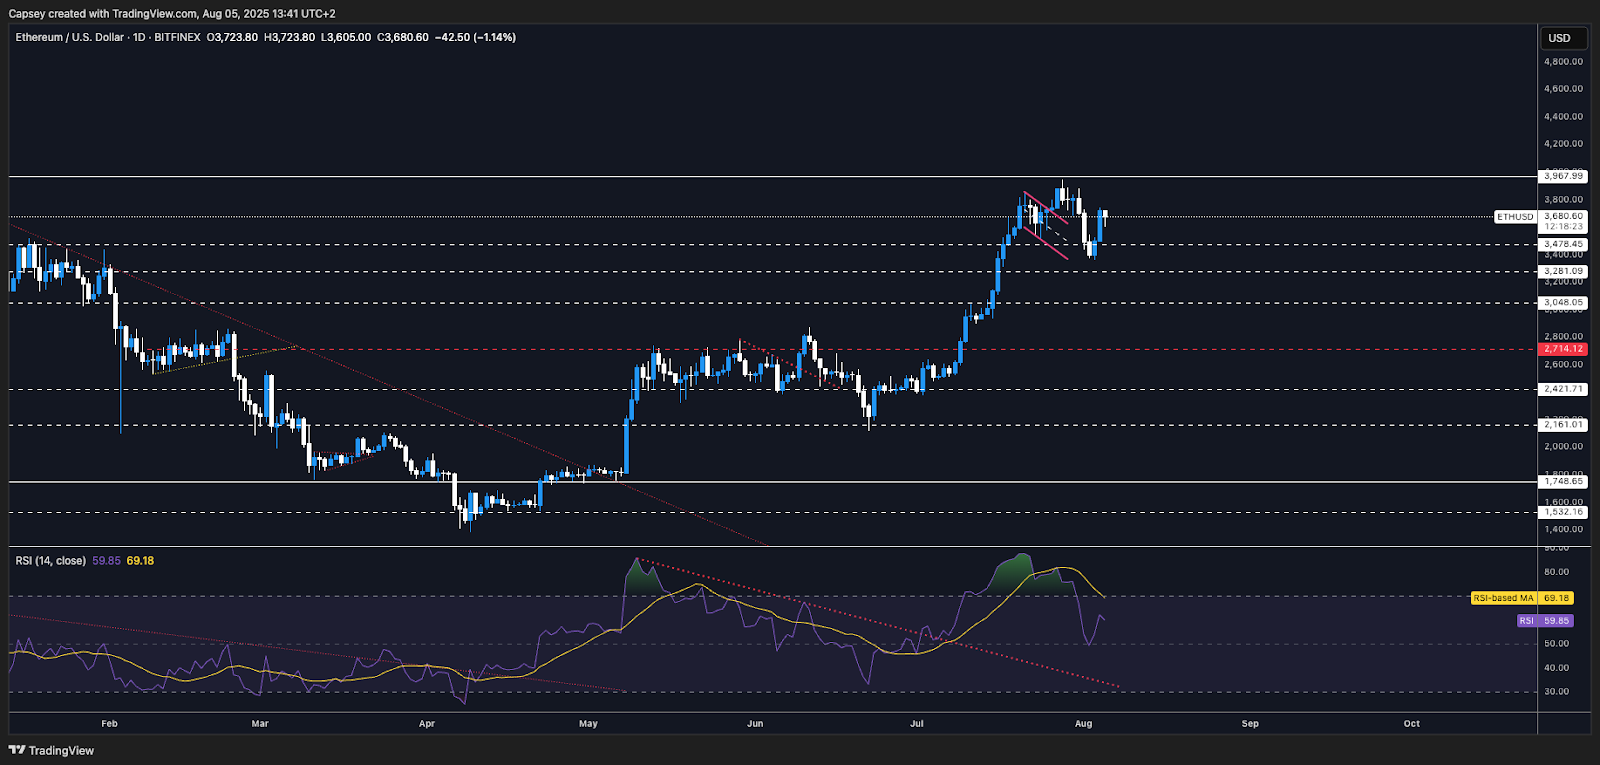
Task: Select the red 2,714.12 price label
Action: pos(1562,349)
